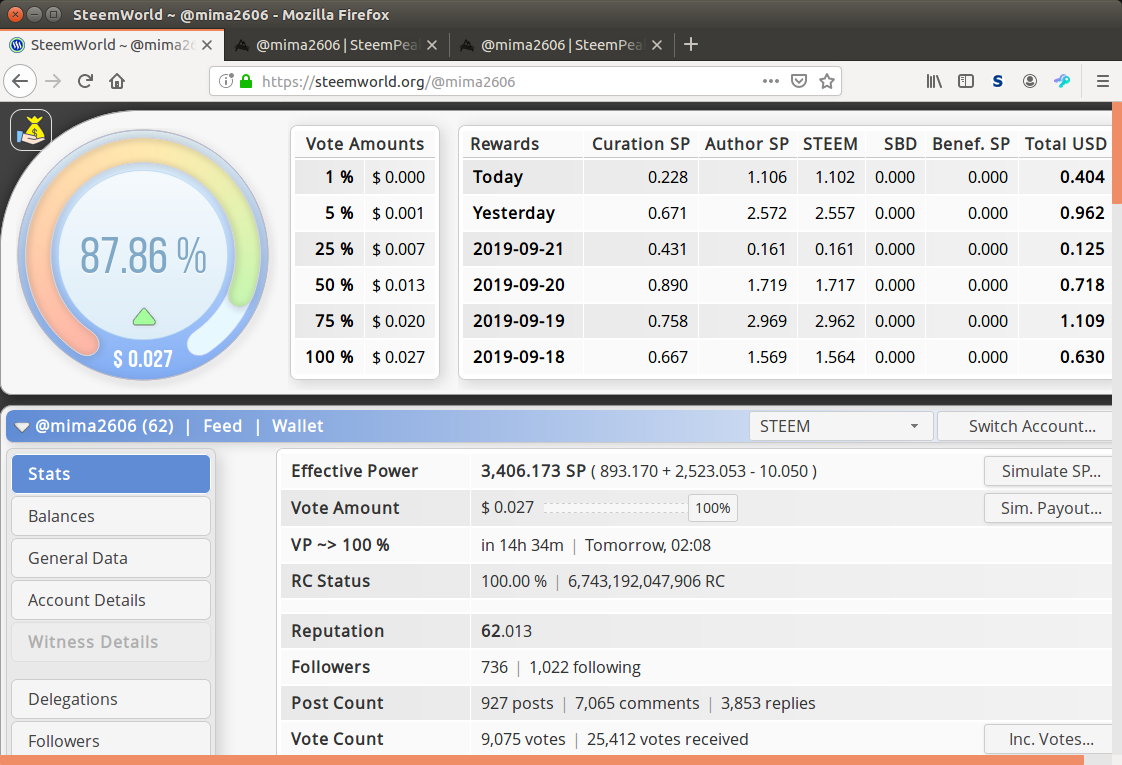Click the voting power gauge showing 87.86 %
Screen dimensions: 1122x765
click(143, 255)
